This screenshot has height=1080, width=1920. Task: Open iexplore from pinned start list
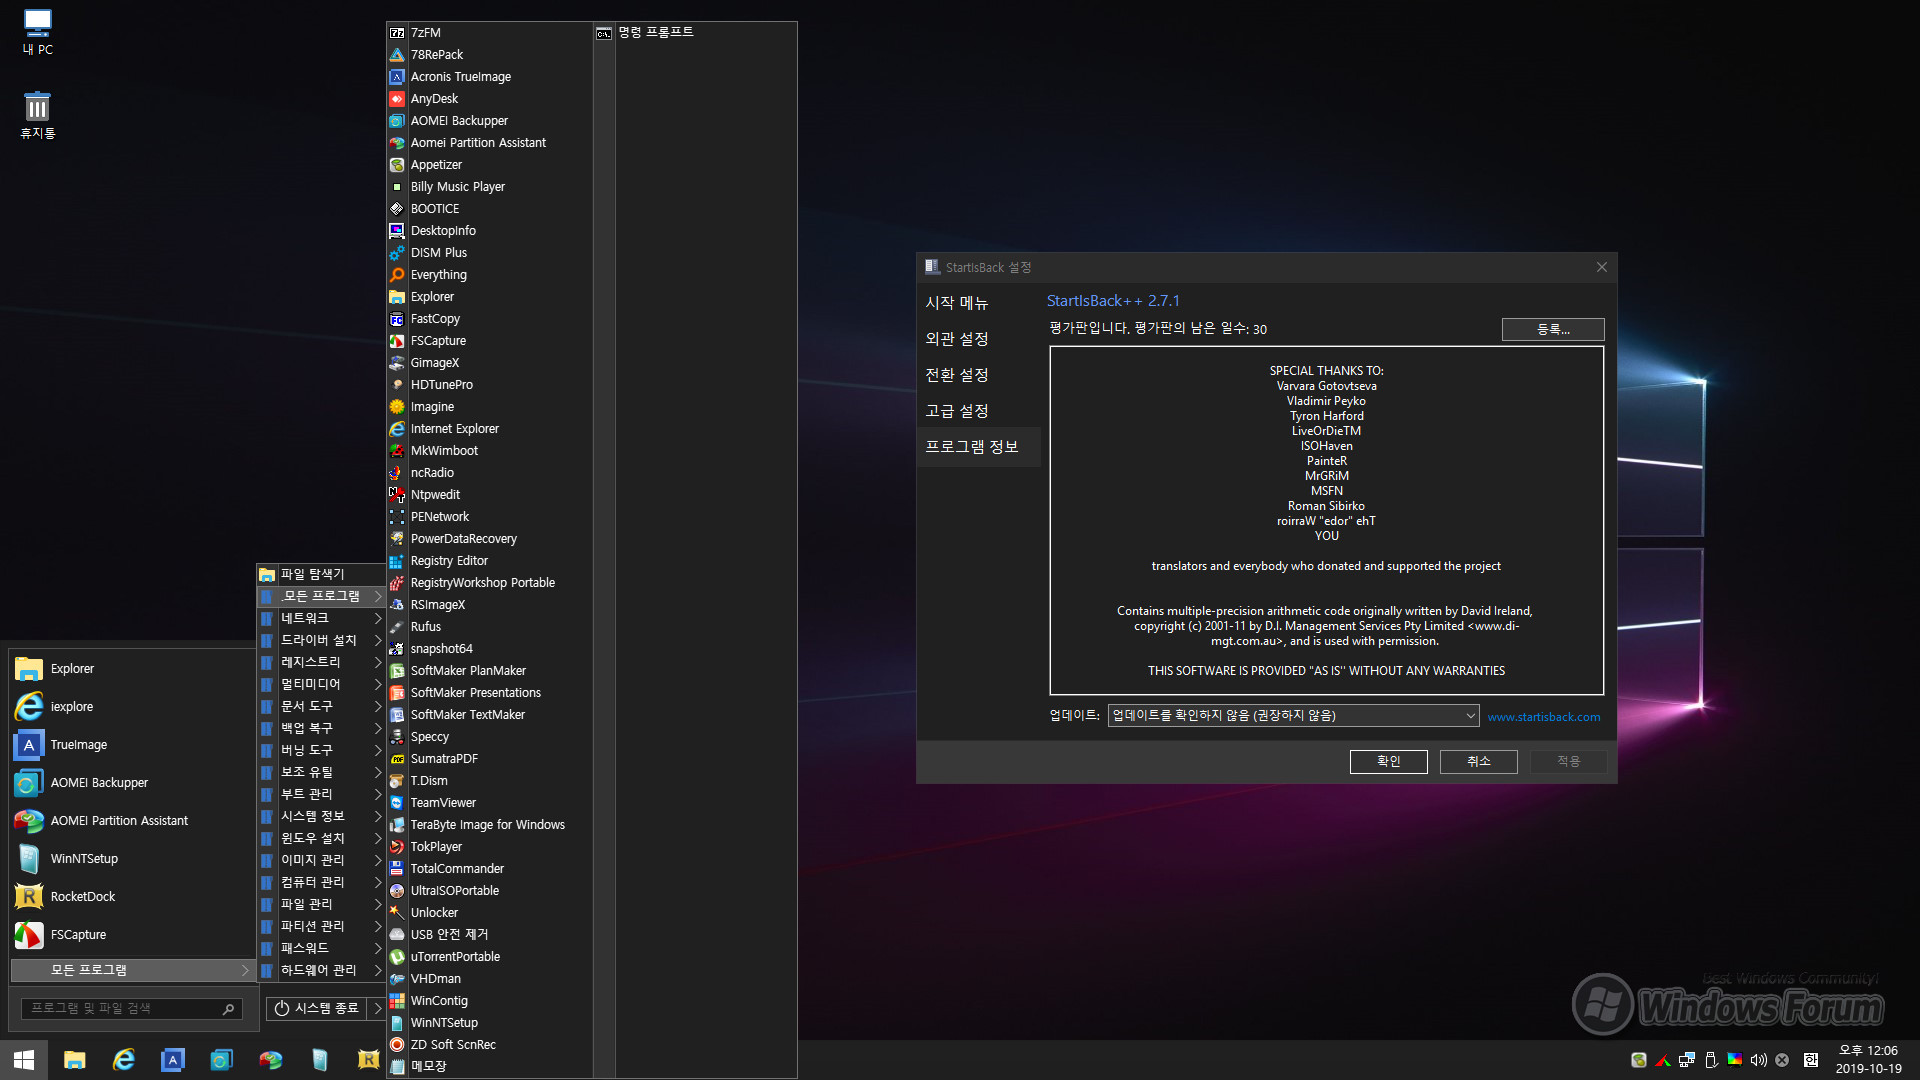click(x=131, y=706)
